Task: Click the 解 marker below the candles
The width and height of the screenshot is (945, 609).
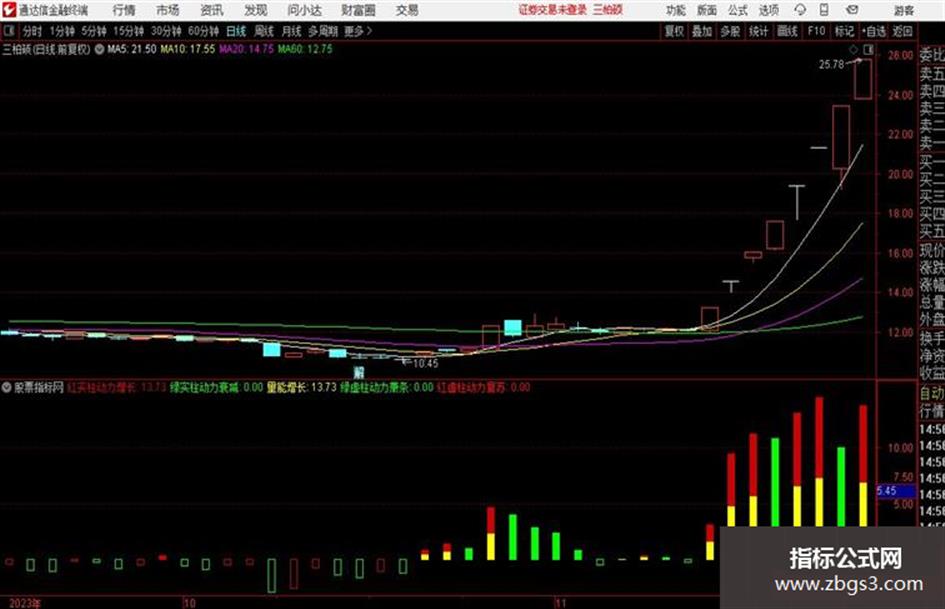Action: point(359,372)
